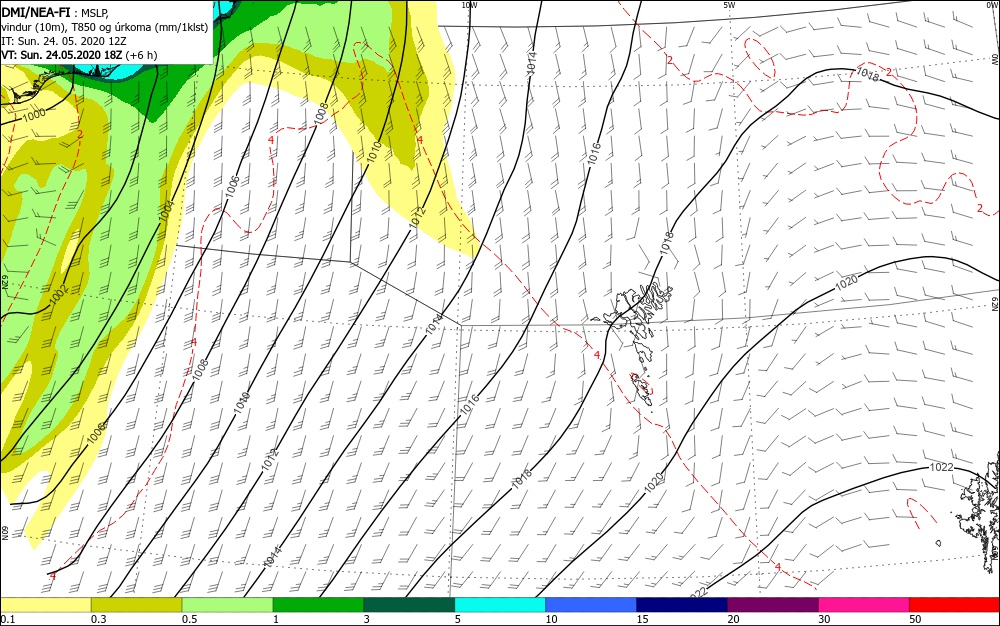Pick the dark green 3–5 legend swatch
This screenshot has width=1000, height=626.
coord(409,605)
